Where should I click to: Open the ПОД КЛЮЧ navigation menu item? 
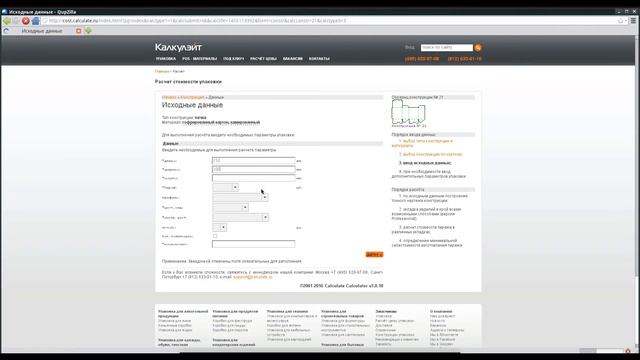(233, 59)
